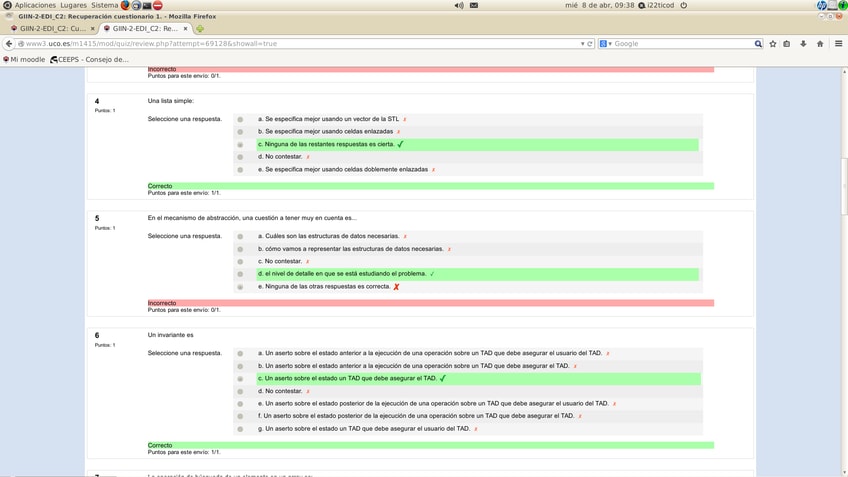Click the vertical page scrollbar thumb
This screenshot has width=848, height=477.
click(x=844, y=187)
